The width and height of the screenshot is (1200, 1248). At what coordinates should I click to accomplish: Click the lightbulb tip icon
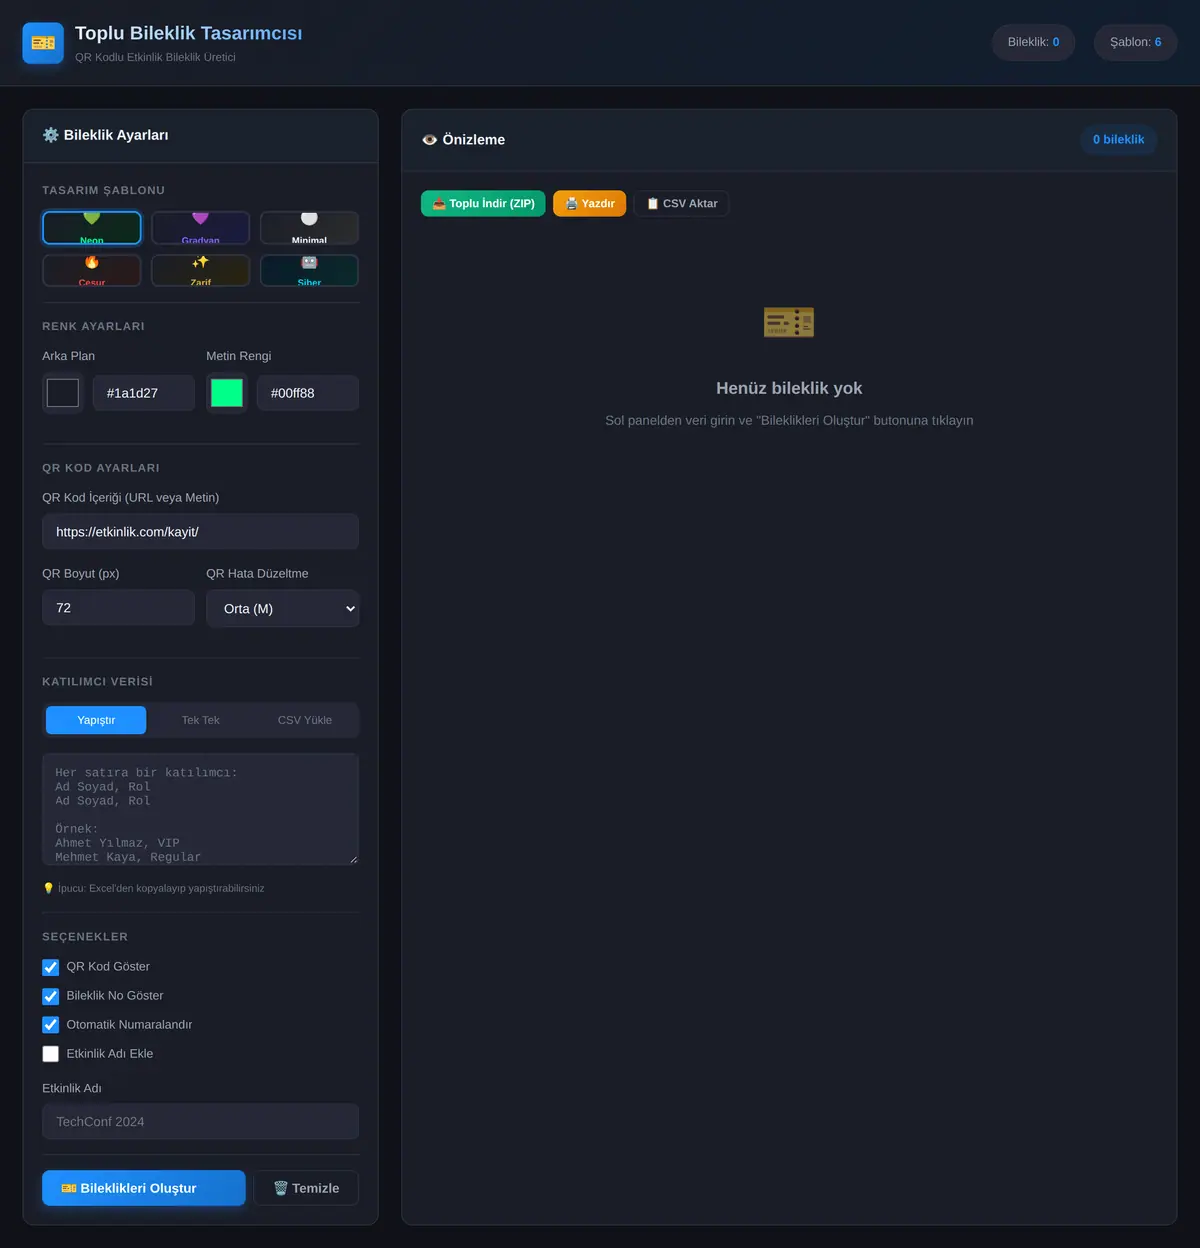[x=48, y=888]
